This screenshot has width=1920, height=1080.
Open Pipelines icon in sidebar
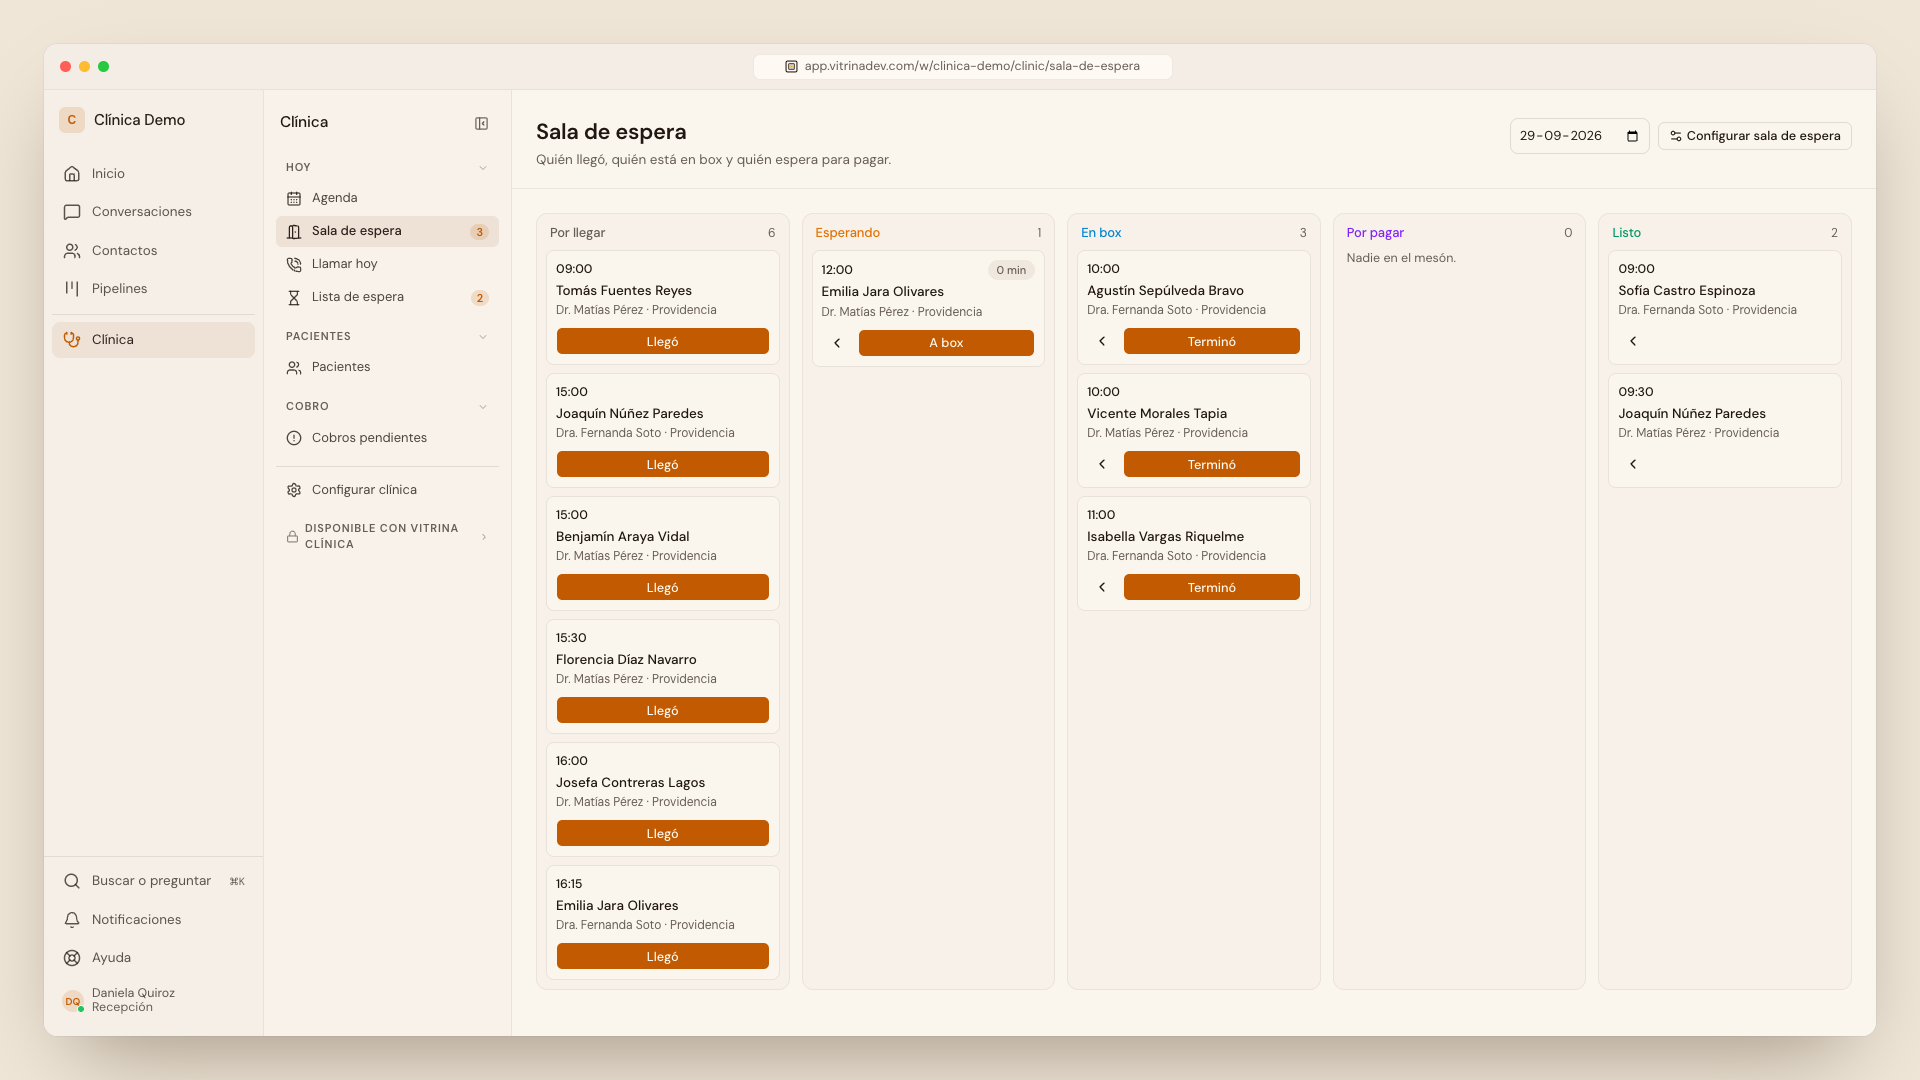pyautogui.click(x=72, y=289)
